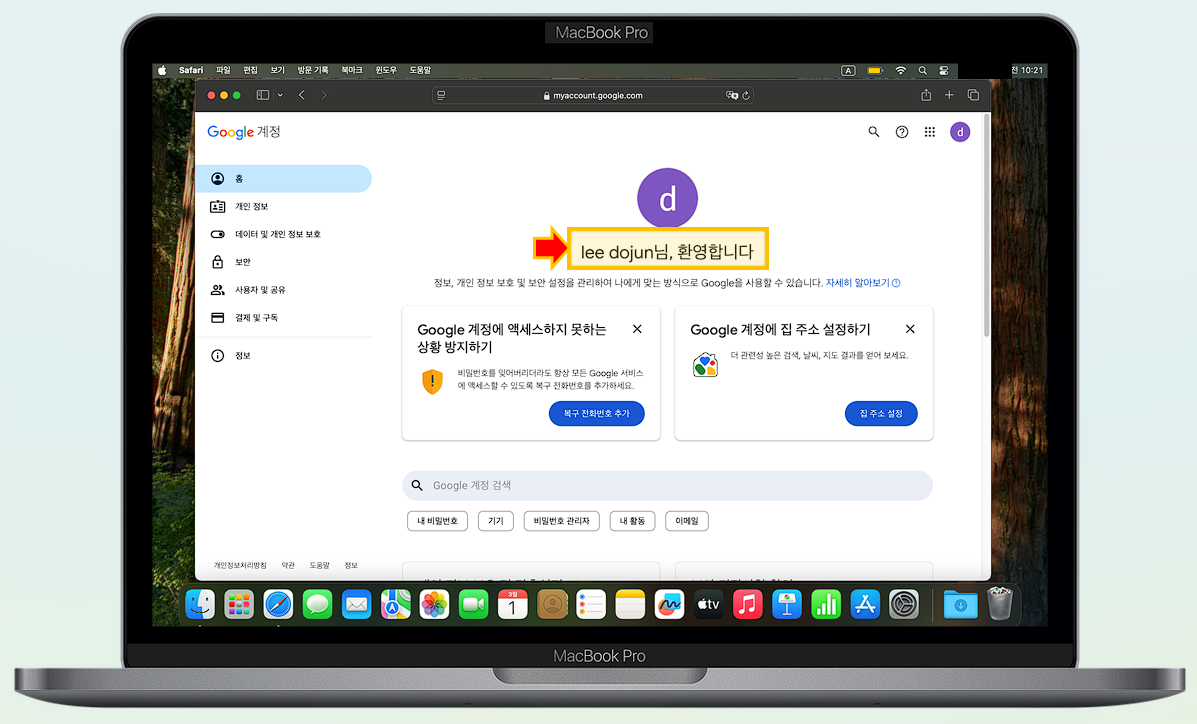Image resolution: width=1197 pixels, height=724 pixels.
Task: Click 복구 전화번호 추가 button
Action: pos(596,413)
